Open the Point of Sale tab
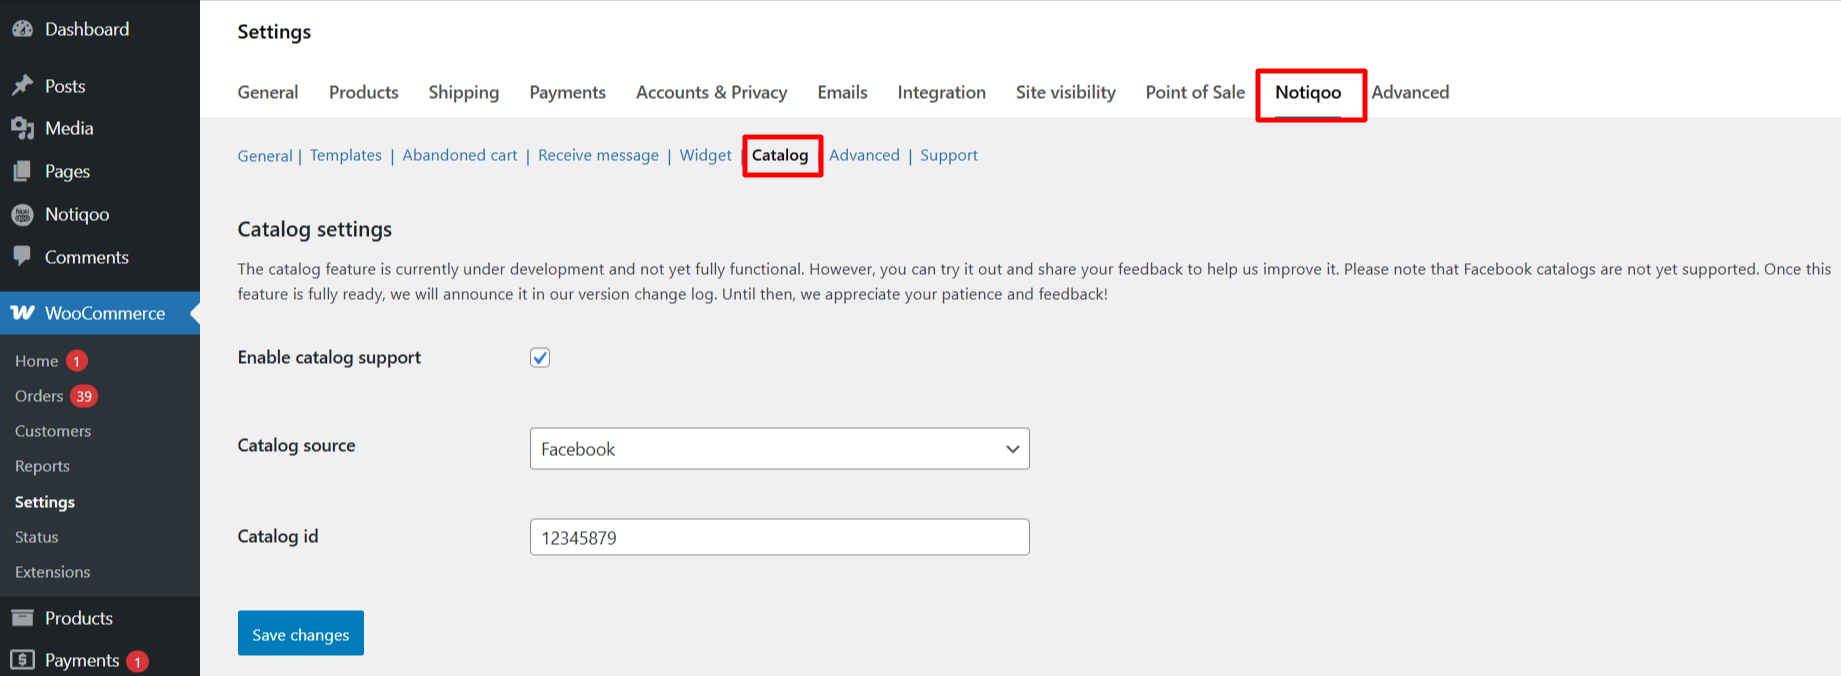Image resolution: width=1841 pixels, height=676 pixels. coord(1195,92)
